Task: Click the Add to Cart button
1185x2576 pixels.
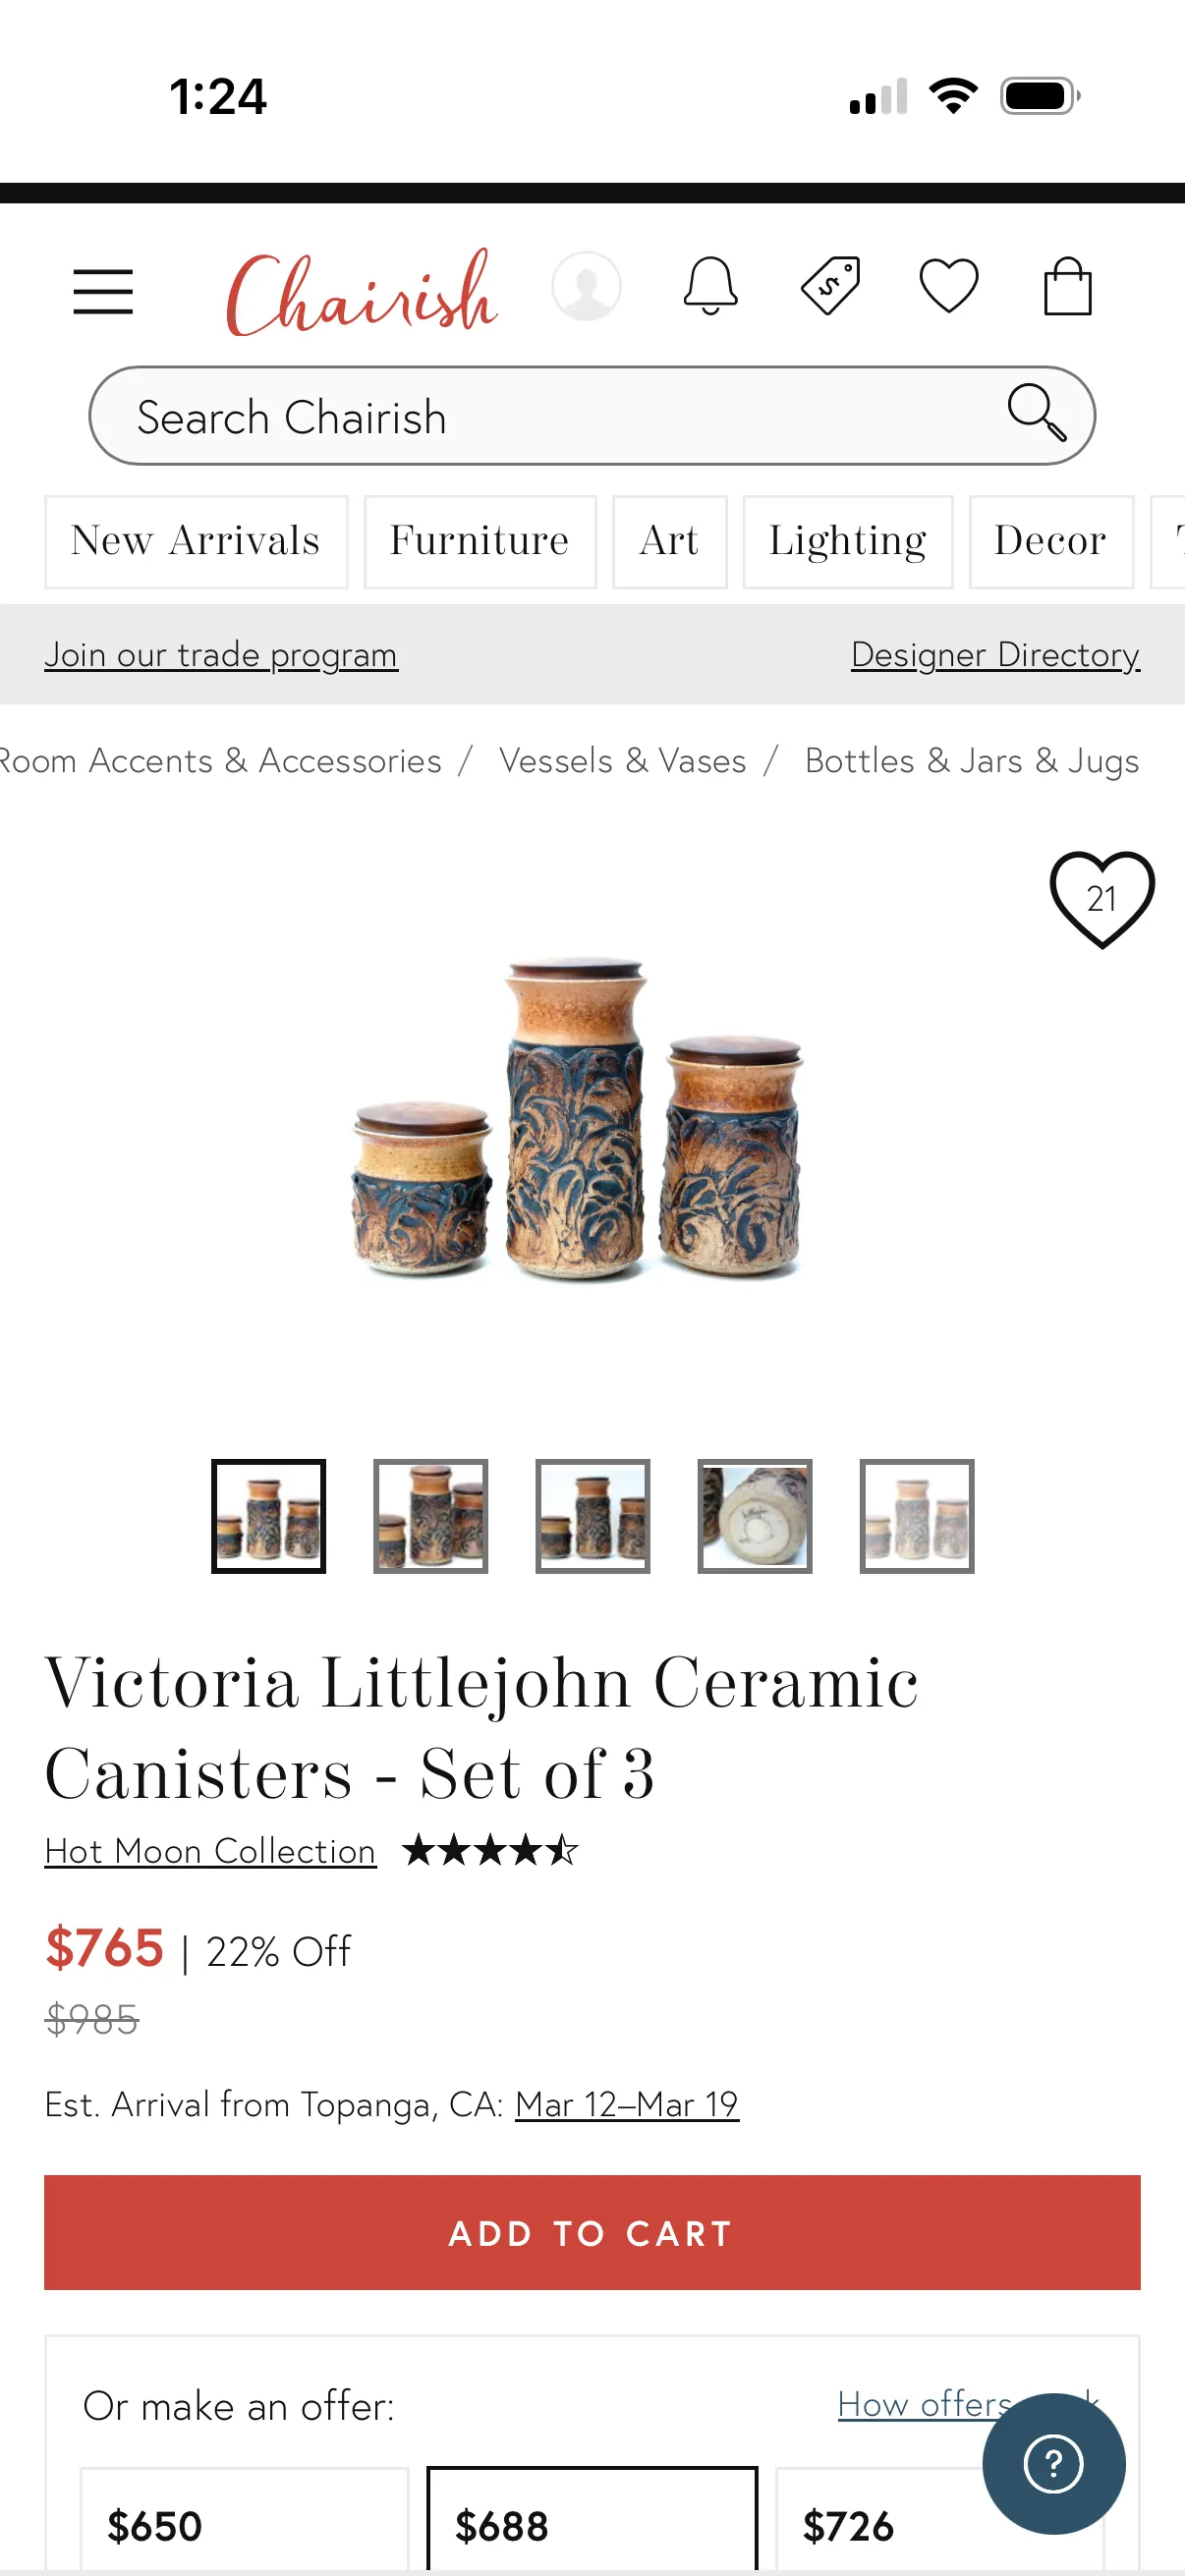Action: pyautogui.click(x=592, y=2233)
